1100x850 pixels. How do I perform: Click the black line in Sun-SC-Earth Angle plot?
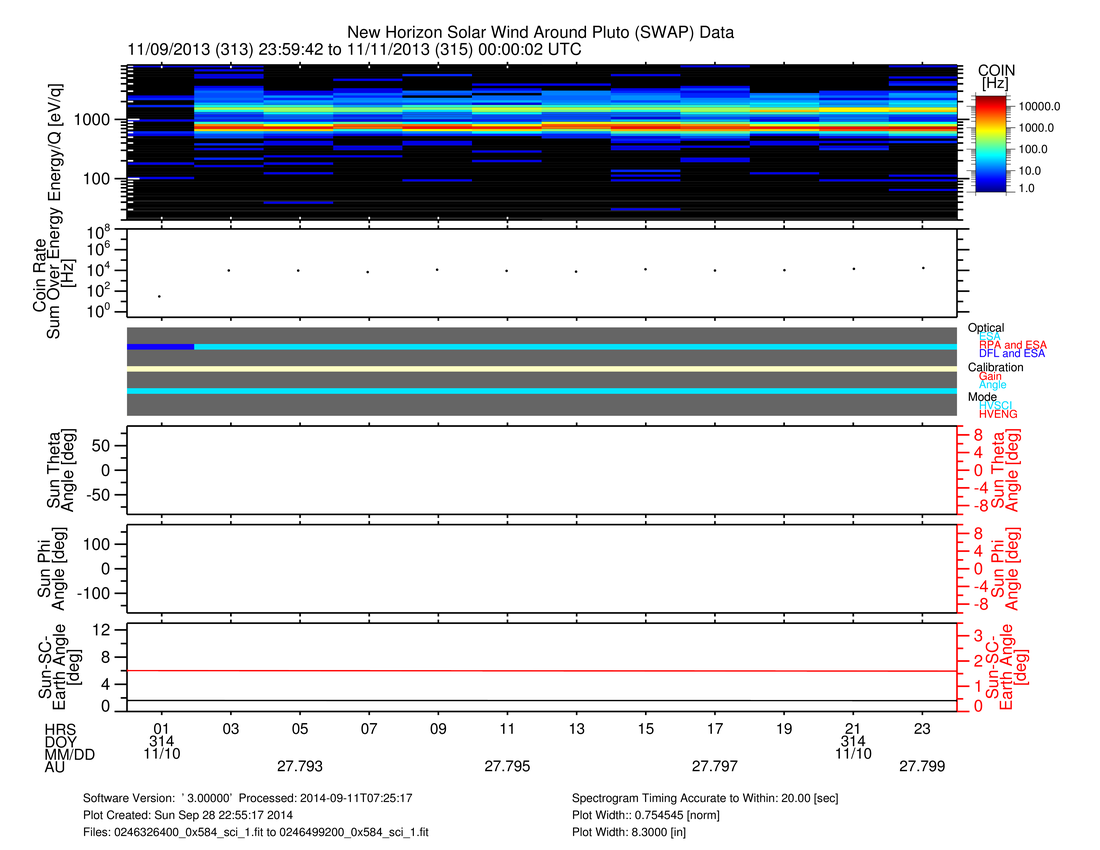point(541,700)
